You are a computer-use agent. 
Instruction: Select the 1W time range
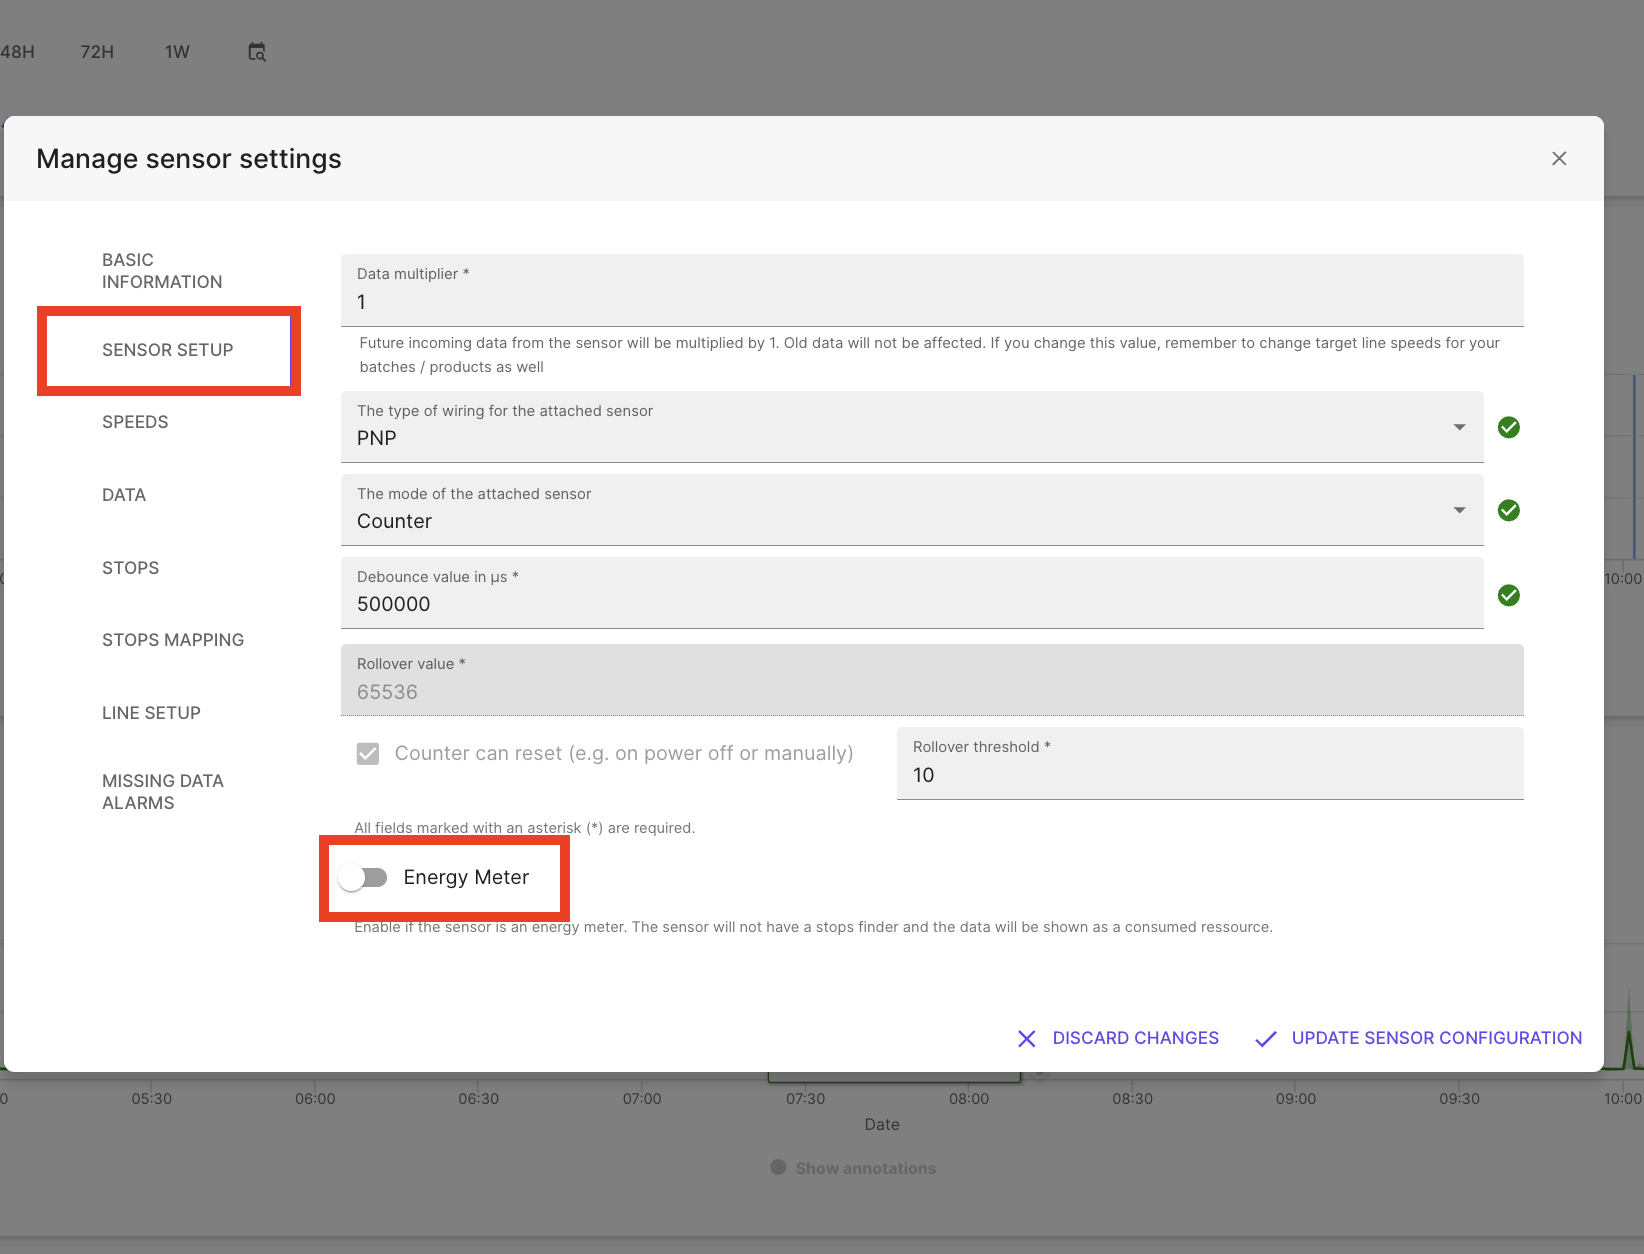pyautogui.click(x=177, y=52)
